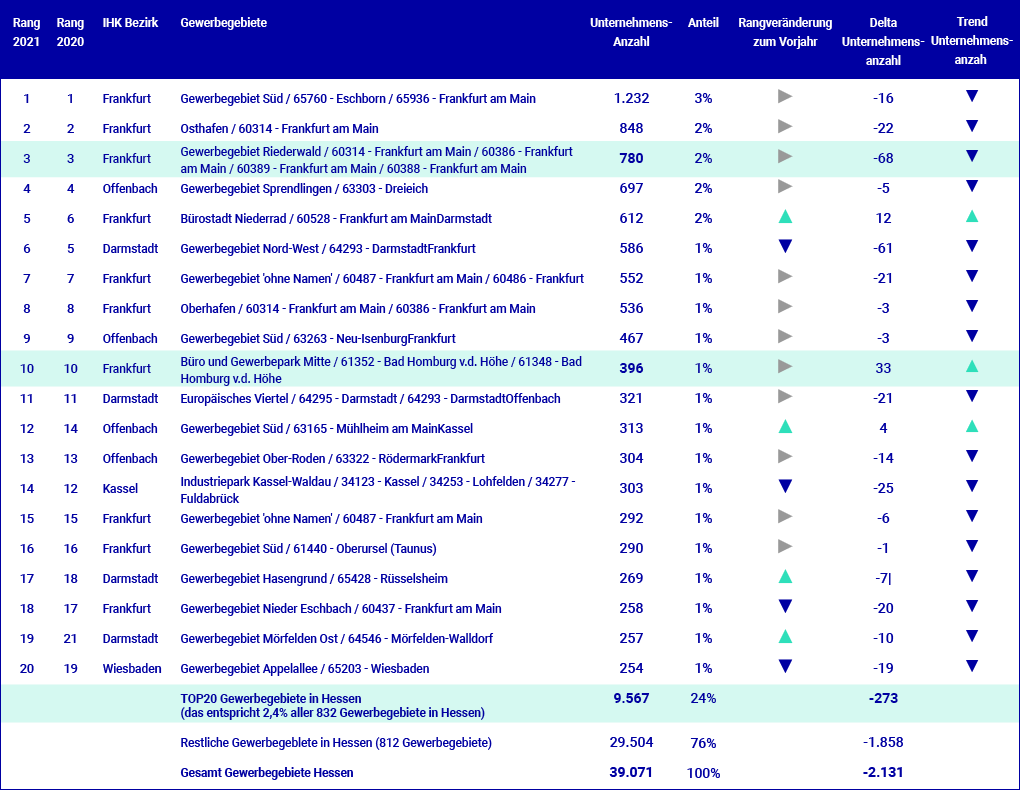Screen dimensions: 1020x790
Task: Click rank-change down arrow for Industriepark Kassel-Waldau
Action: click(x=785, y=487)
